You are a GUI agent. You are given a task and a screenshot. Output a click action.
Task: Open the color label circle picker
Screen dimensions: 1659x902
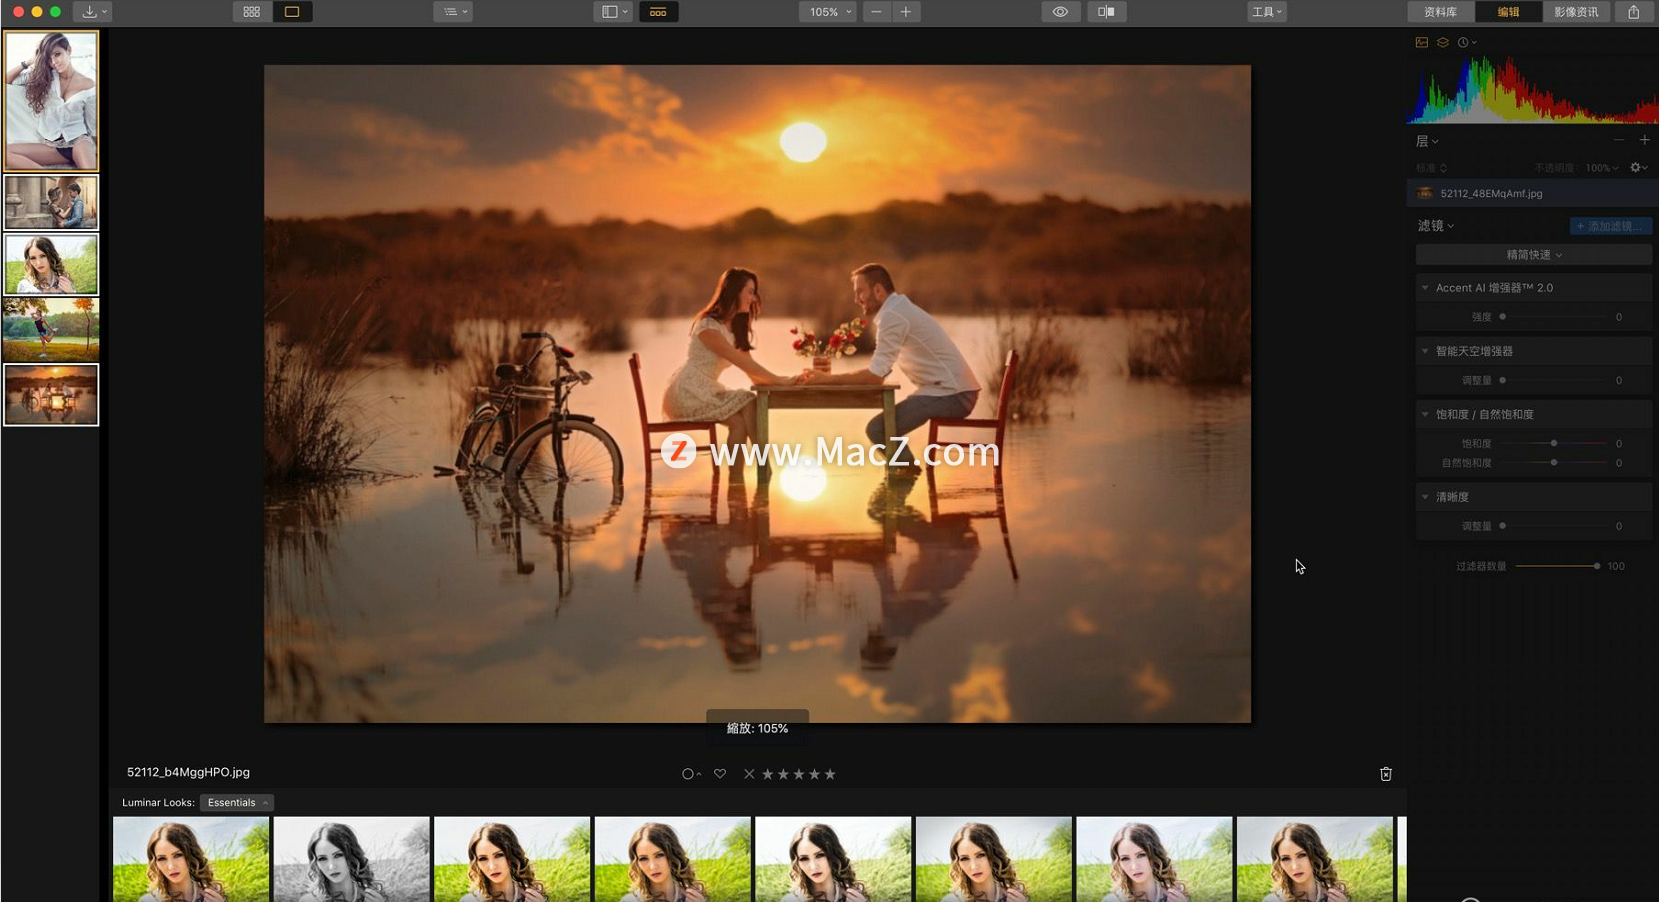tap(691, 774)
